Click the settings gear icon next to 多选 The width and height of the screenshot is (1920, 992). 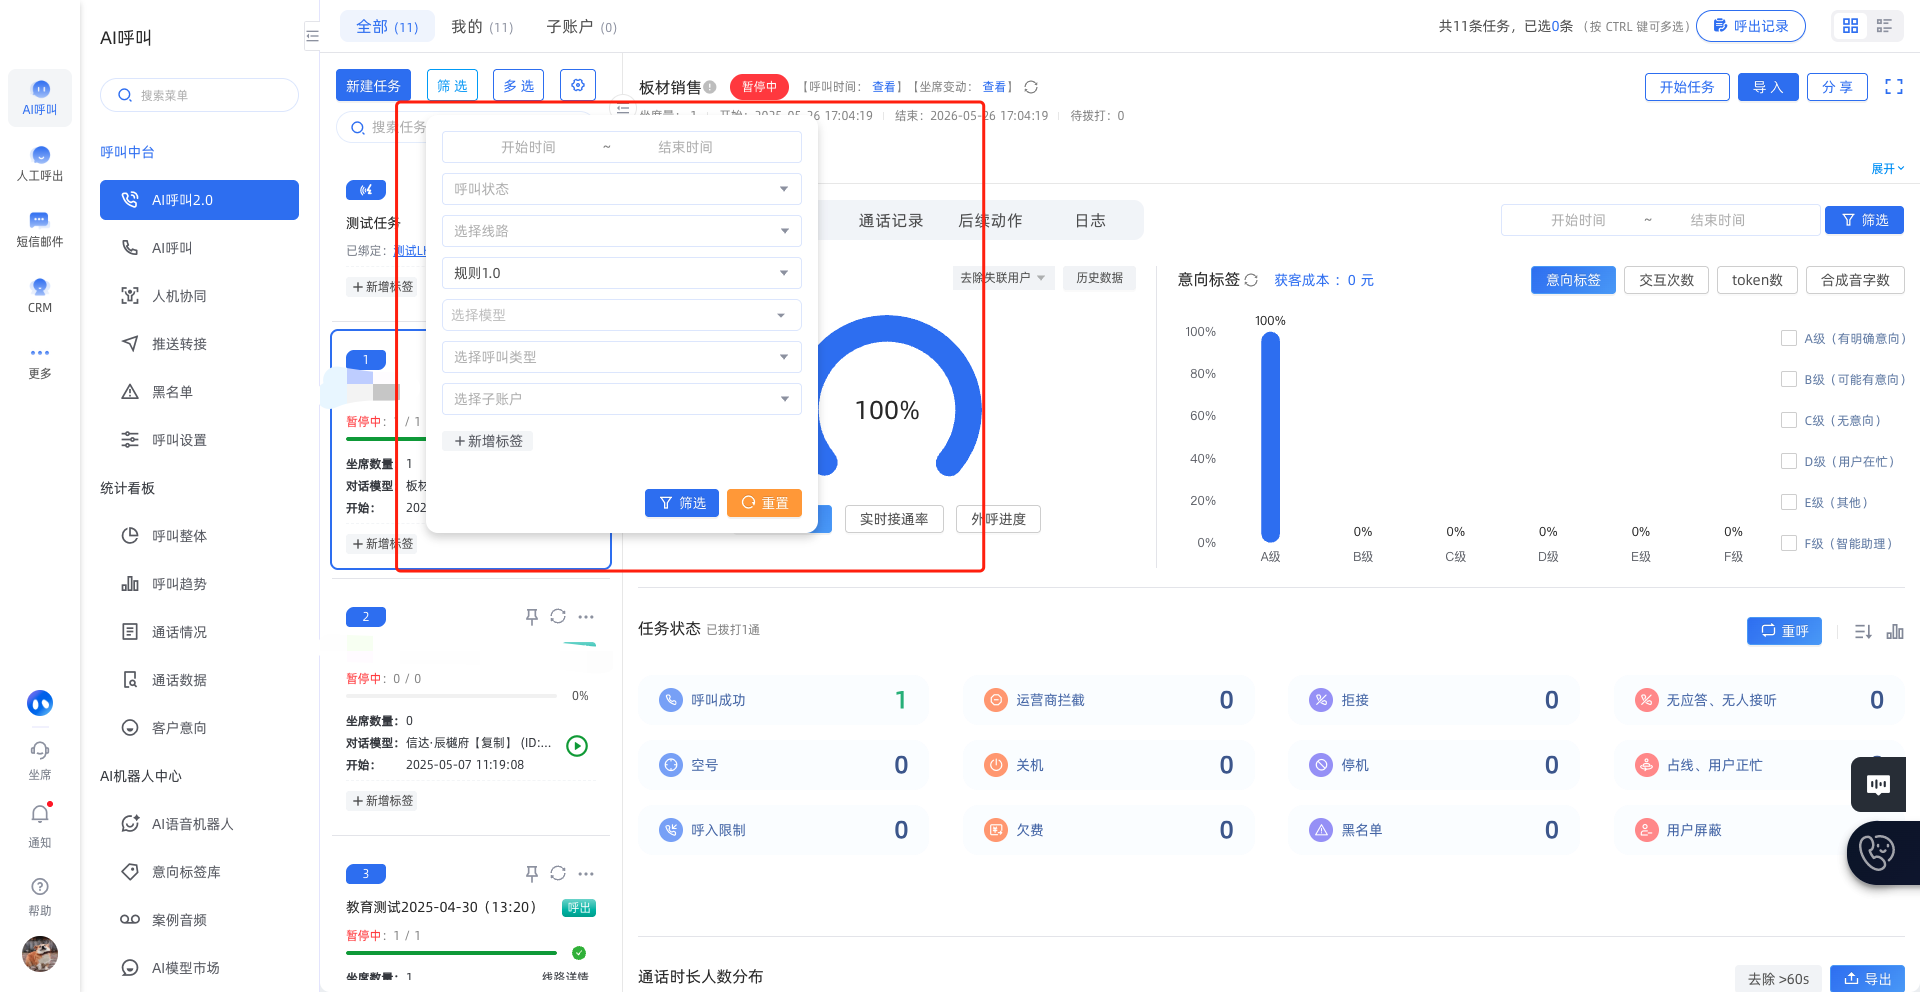pyautogui.click(x=578, y=85)
